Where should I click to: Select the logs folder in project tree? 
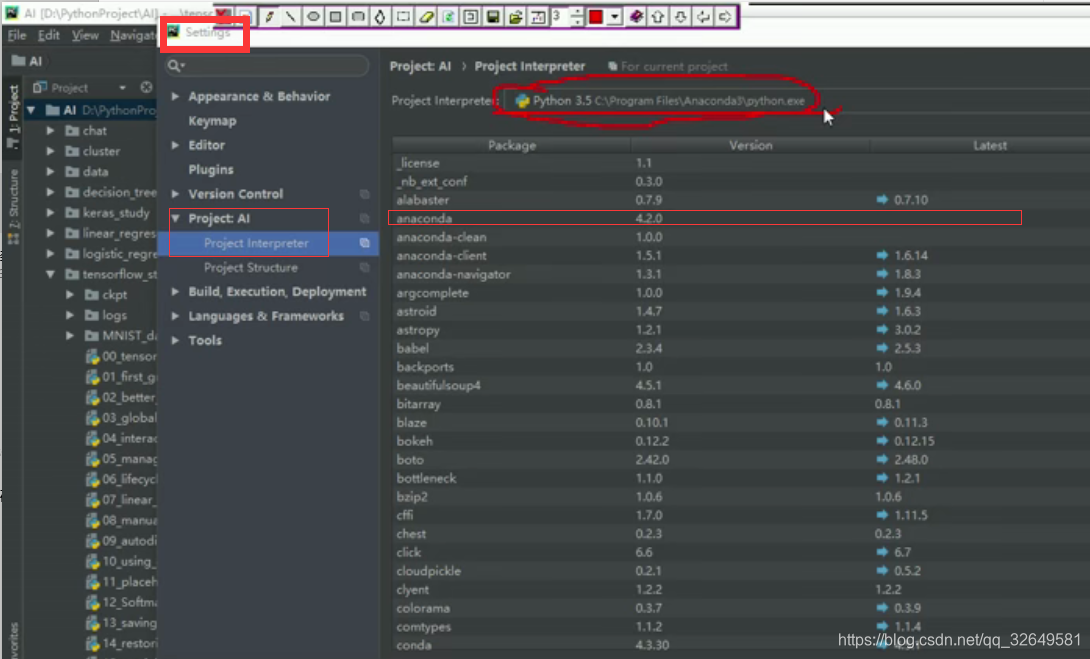pos(115,315)
